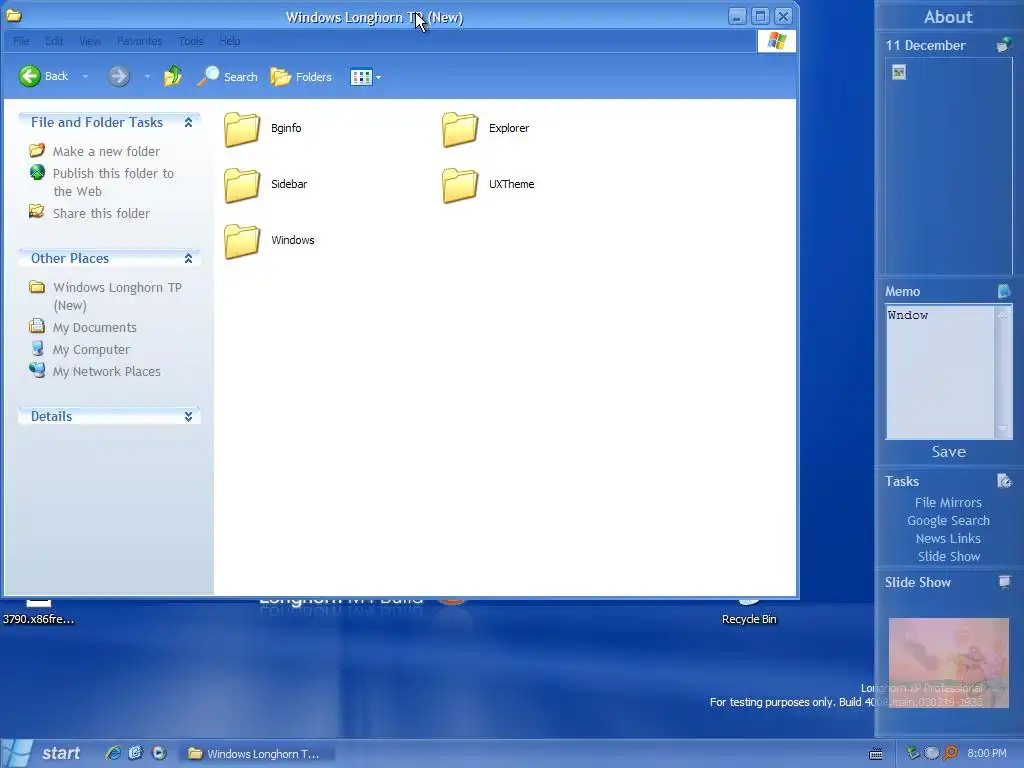
Task: Expand the Views dropdown arrow
Action: 378,78
